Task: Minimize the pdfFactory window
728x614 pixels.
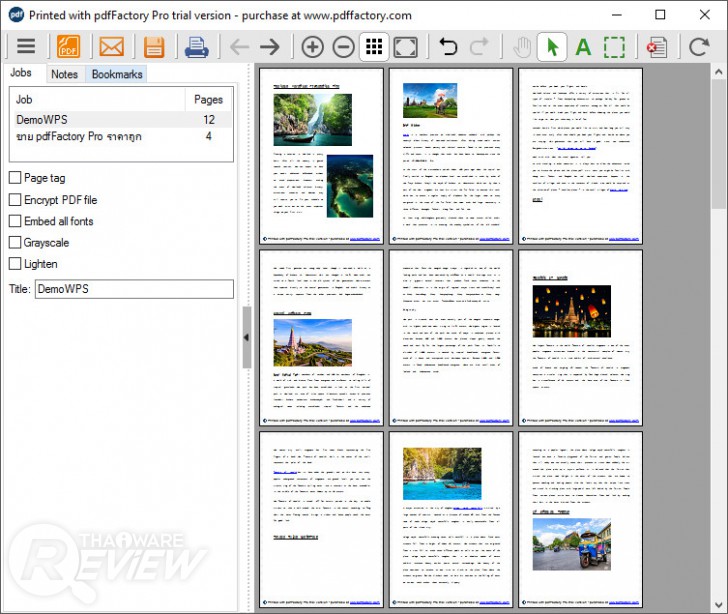Action: tap(617, 15)
